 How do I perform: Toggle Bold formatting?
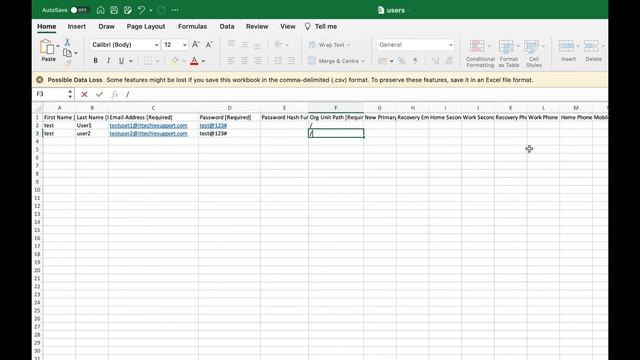pyautogui.click(x=96, y=60)
